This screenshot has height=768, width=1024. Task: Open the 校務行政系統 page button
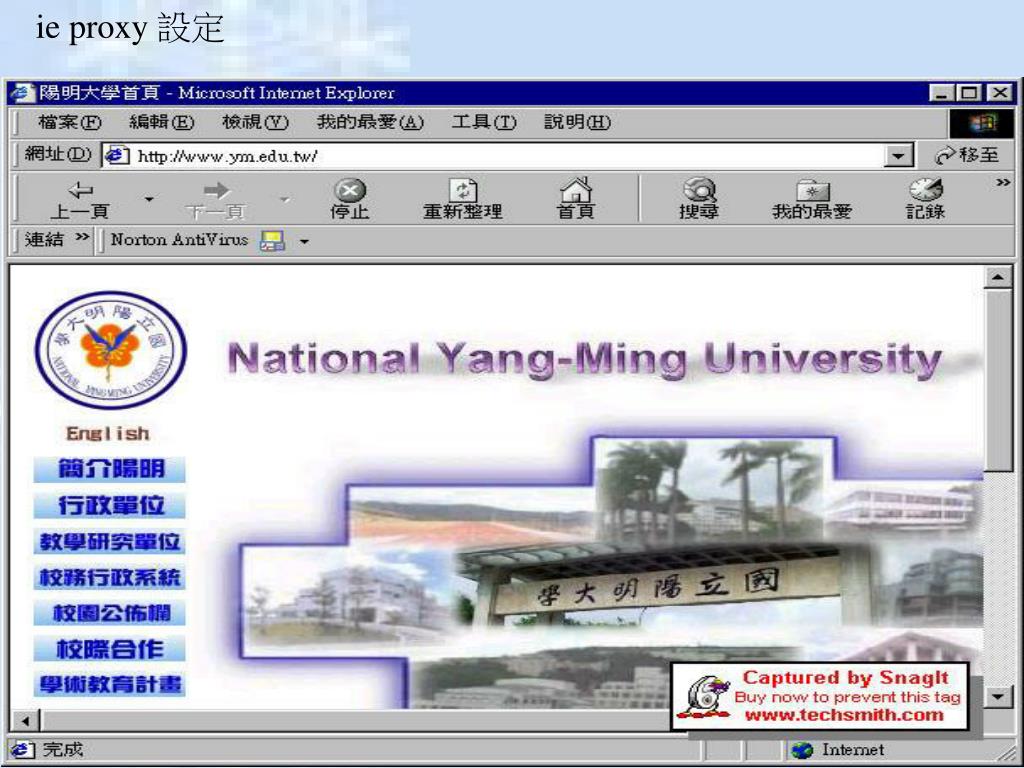(110, 577)
